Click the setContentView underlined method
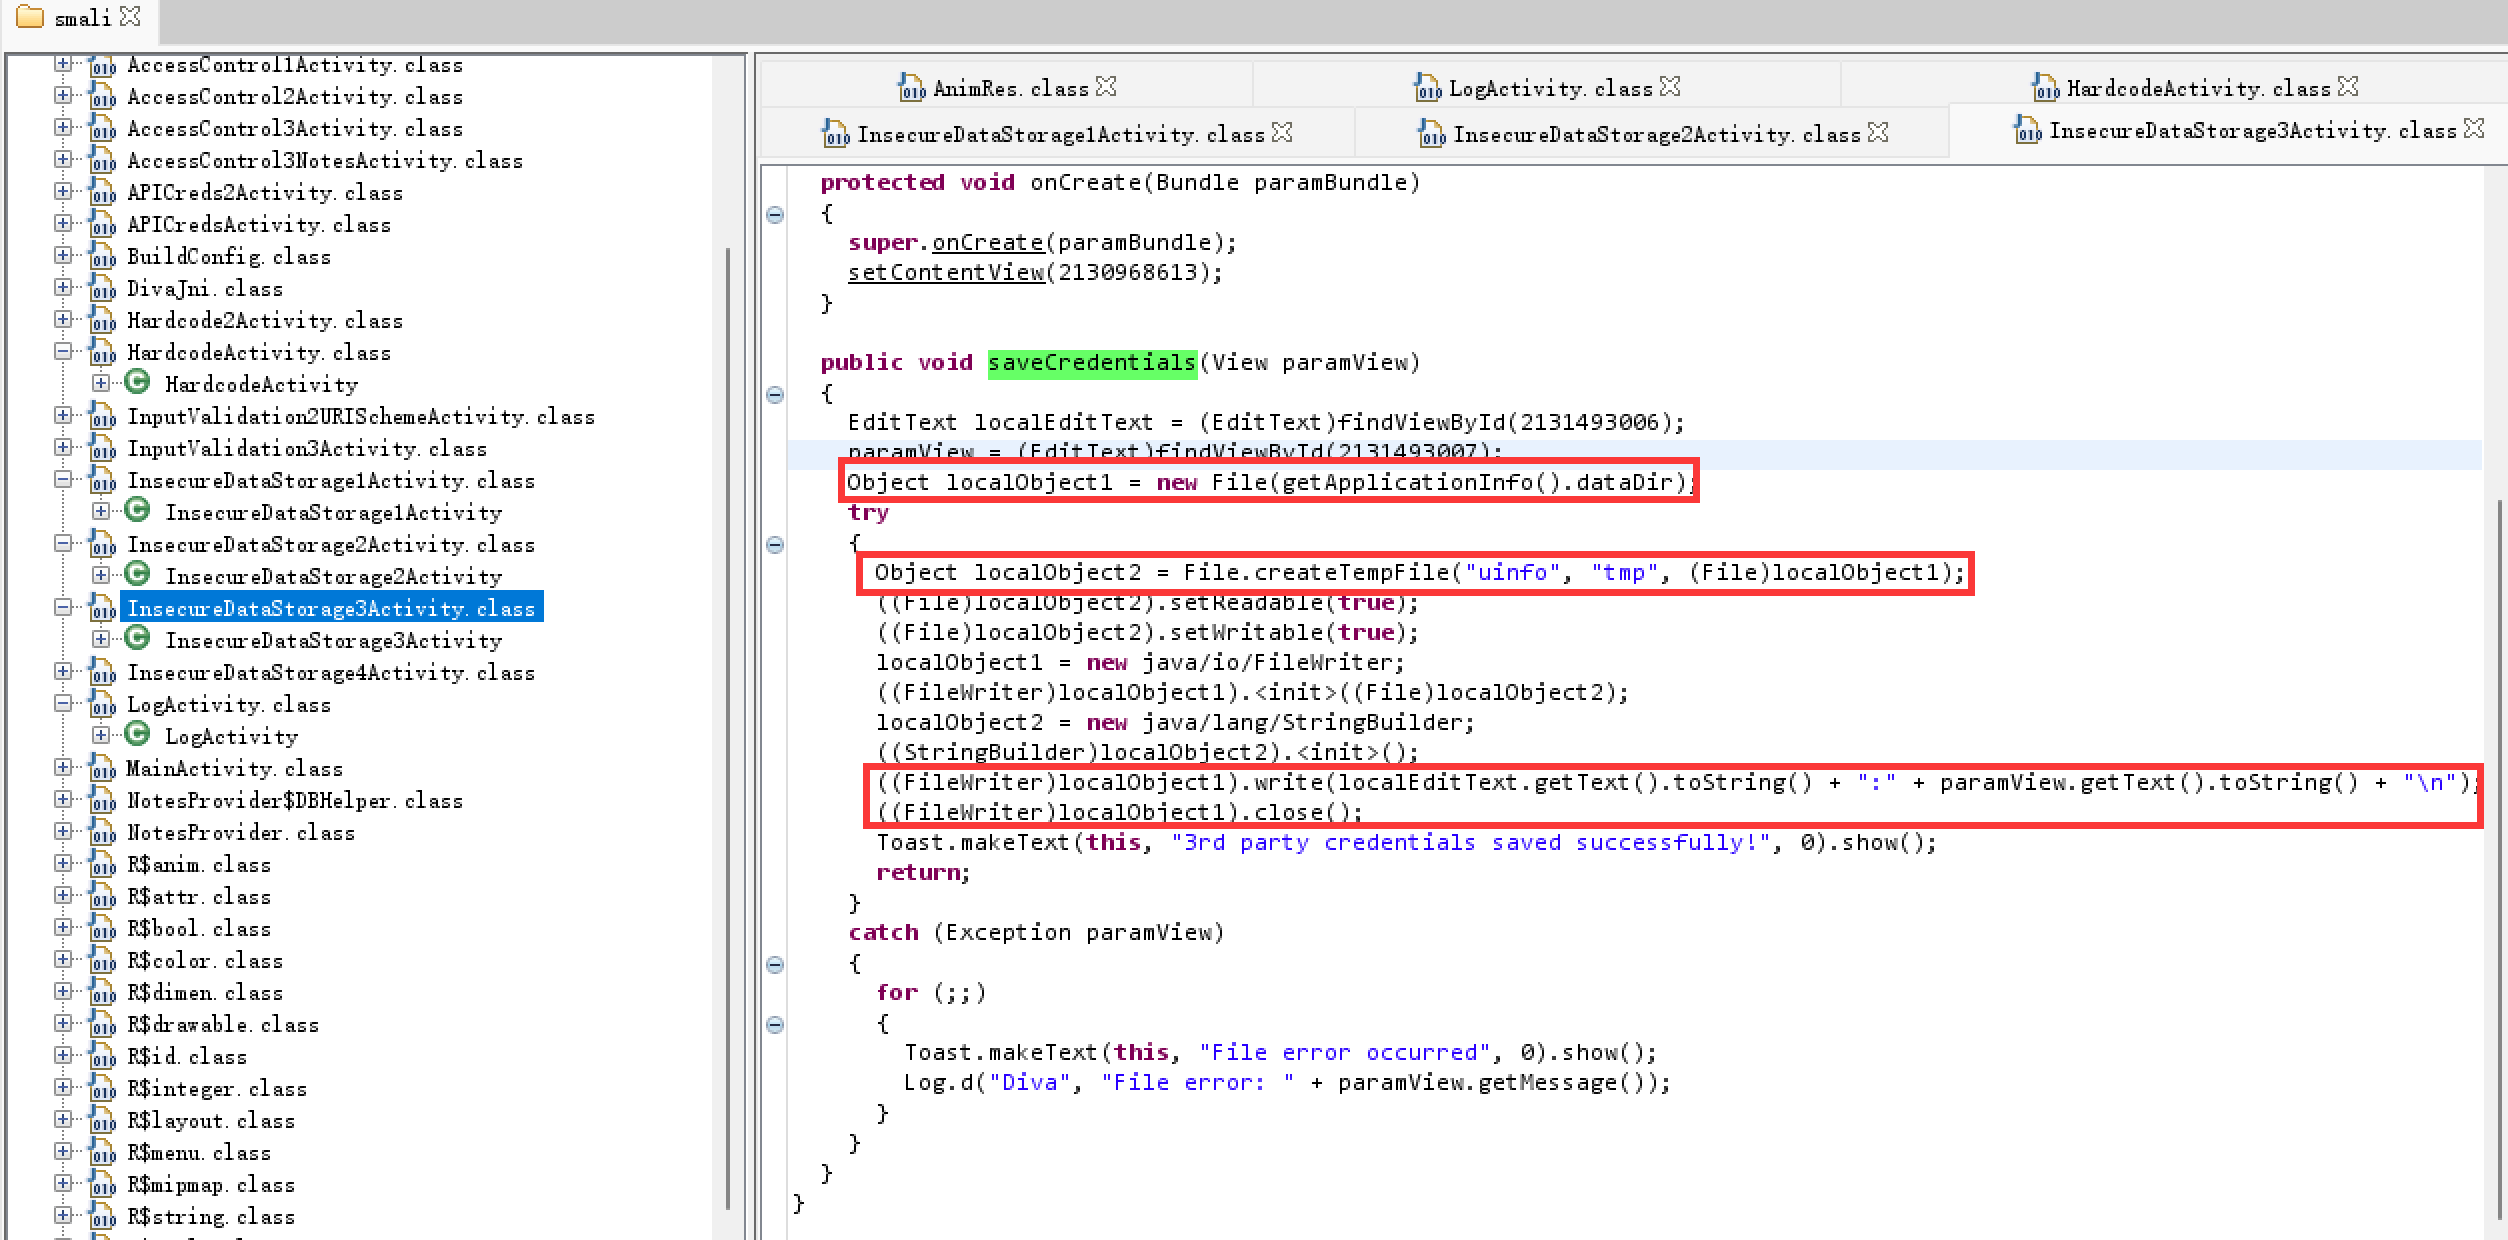Viewport: 2508px width, 1240px height. (946, 273)
